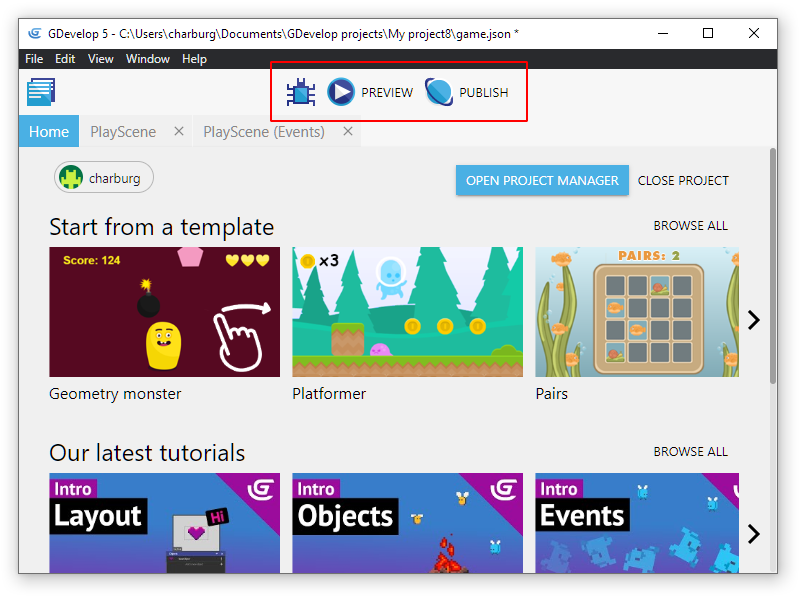Select the Geometry monster template thumbnail
Image resolution: width=804 pixels, height=604 pixels.
[165, 312]
